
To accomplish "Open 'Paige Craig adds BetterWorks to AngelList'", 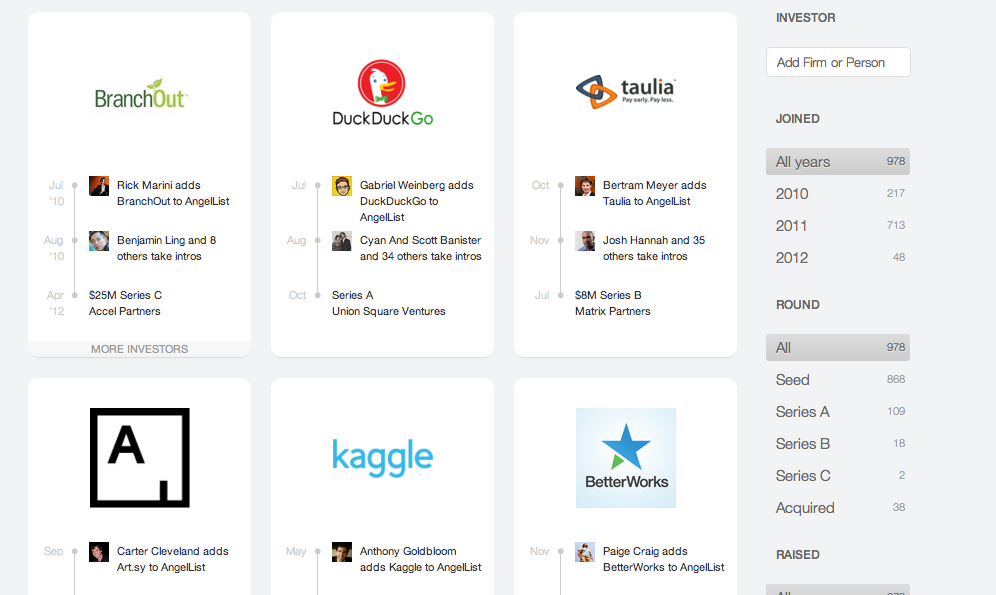I will coord(663,559).
